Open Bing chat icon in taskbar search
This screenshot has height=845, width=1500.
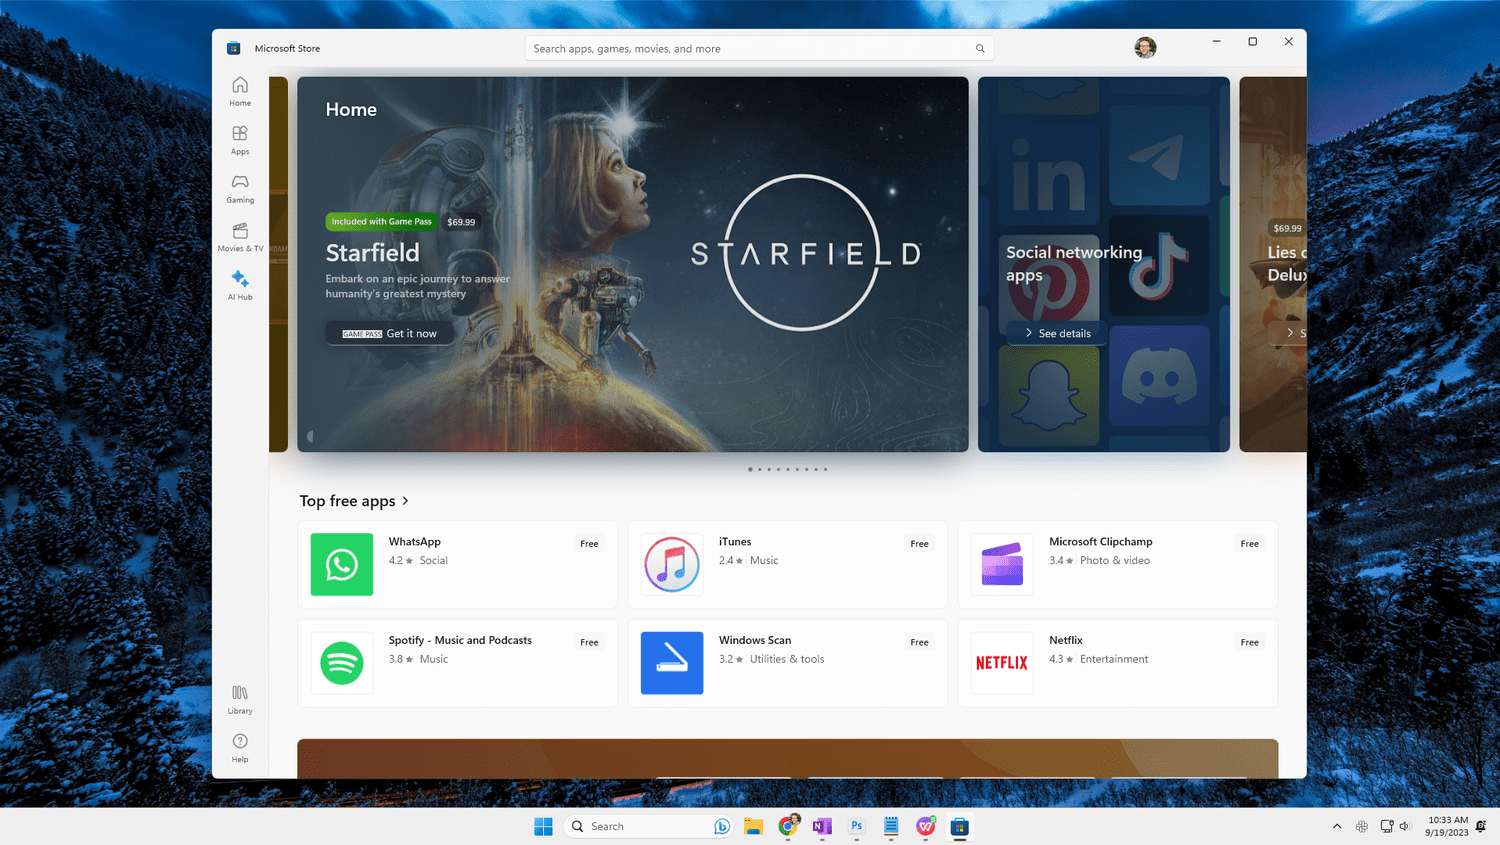coord(722,826)
